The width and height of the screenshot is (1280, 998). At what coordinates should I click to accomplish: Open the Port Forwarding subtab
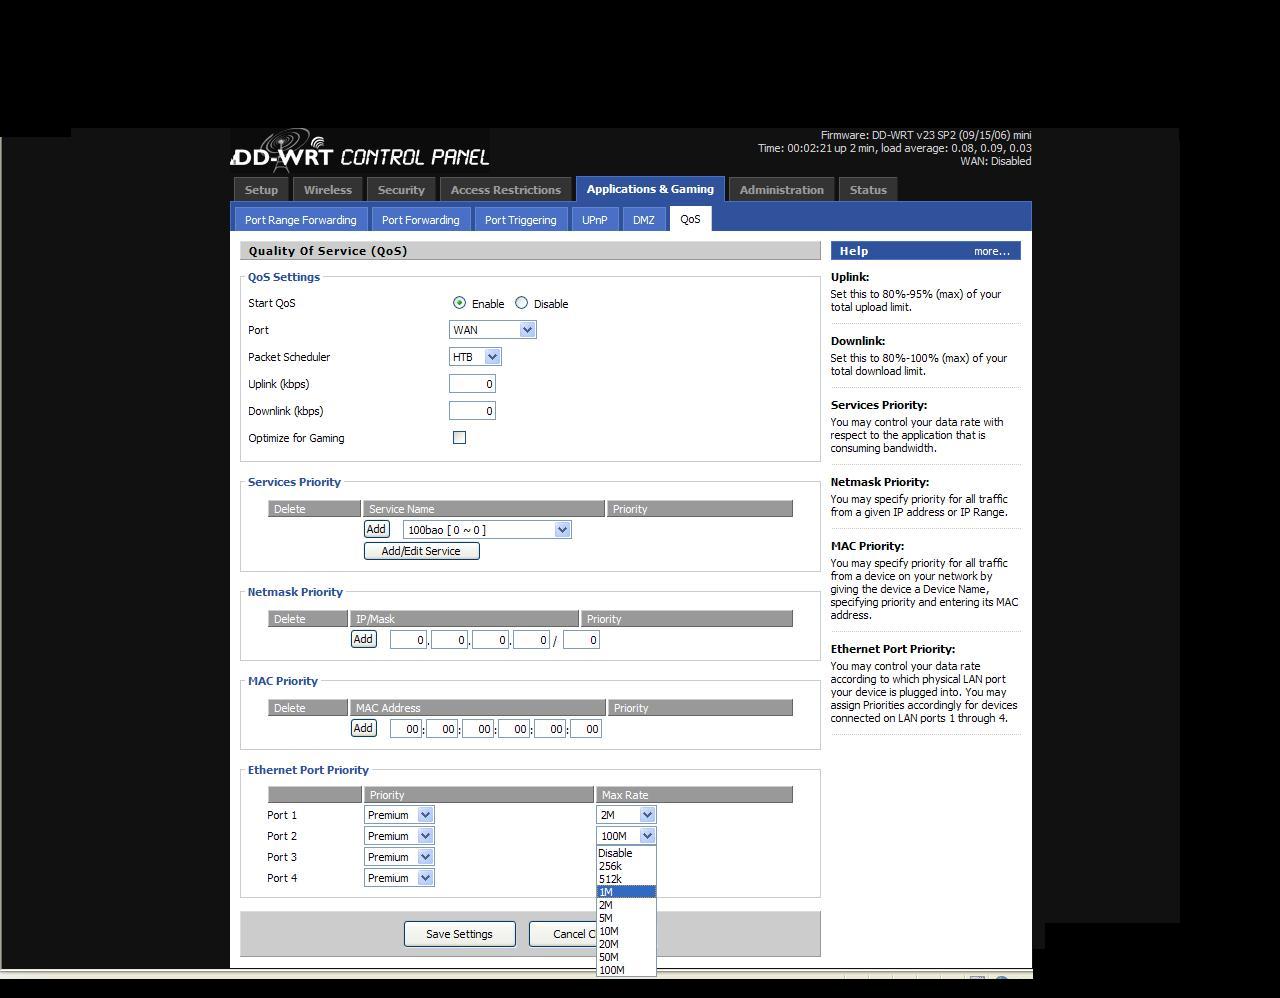tap(420, 220)
